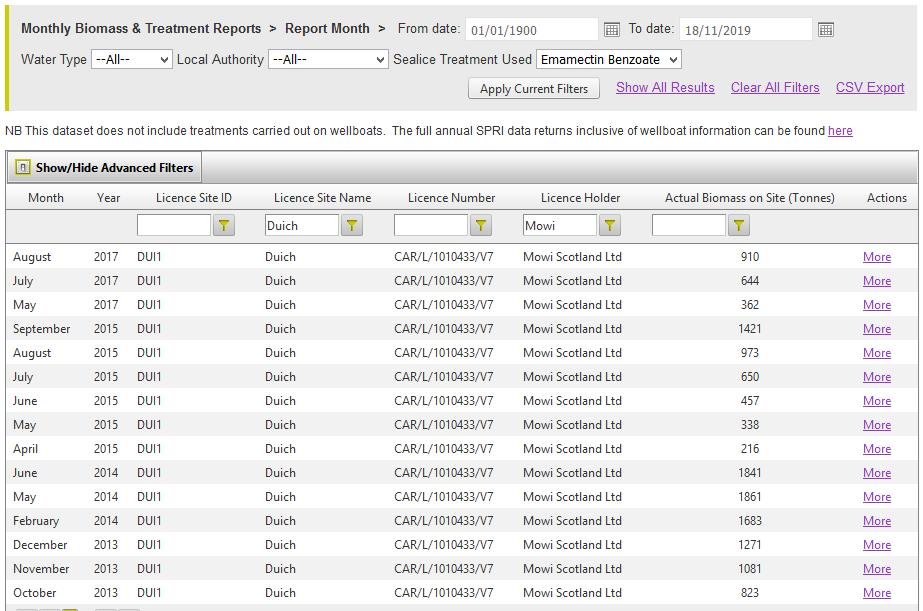The height and width of the screenshot is (611, 923).
Task: Follow the 'here' link for SPRI data
Action: click(x=840, y=131)
